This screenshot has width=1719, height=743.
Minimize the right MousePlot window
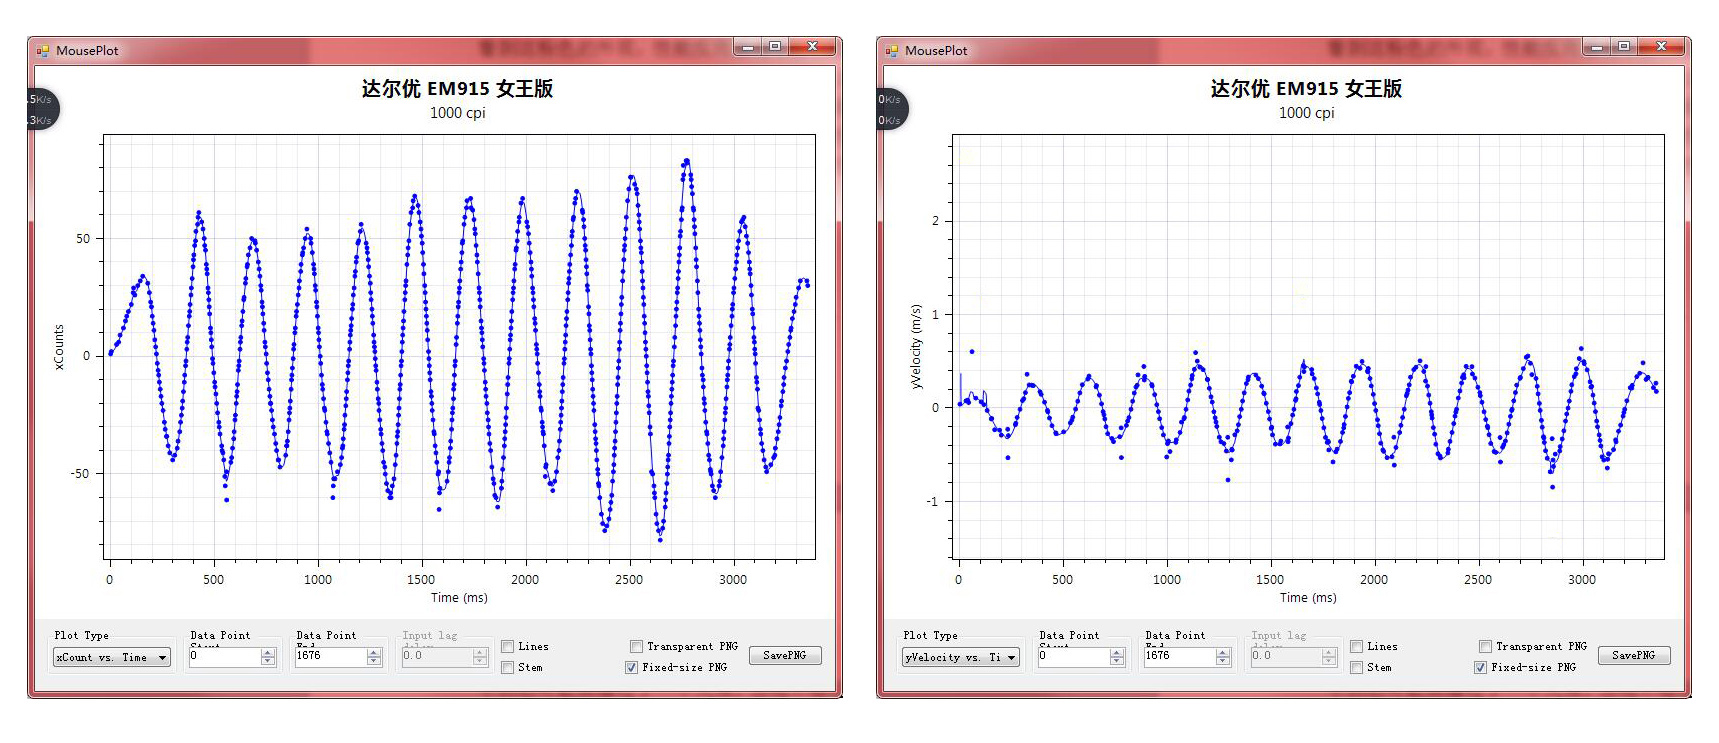click(1596, 47)
